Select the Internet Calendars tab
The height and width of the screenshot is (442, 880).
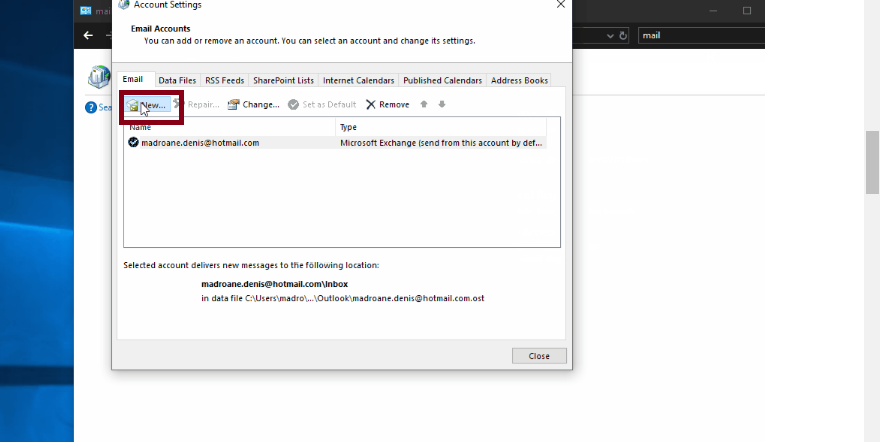point(359,81)
